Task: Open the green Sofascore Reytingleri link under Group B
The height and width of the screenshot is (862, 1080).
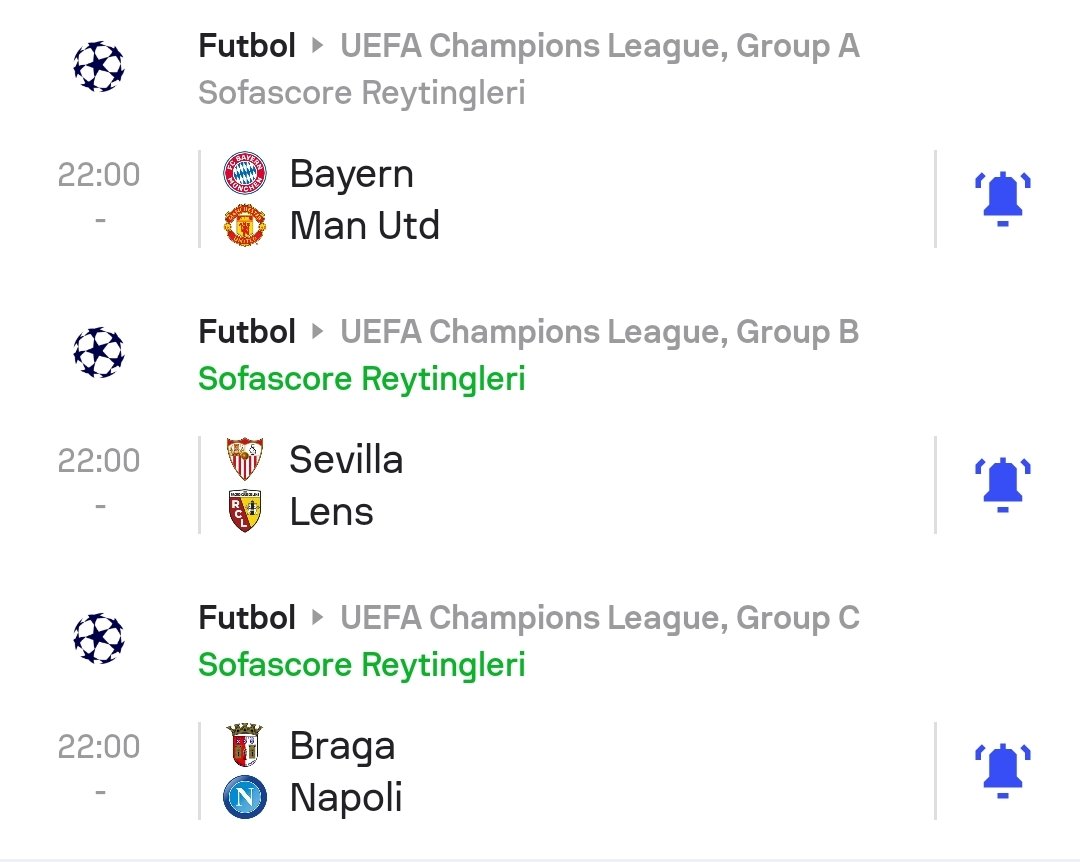Action: click(361, 379)
